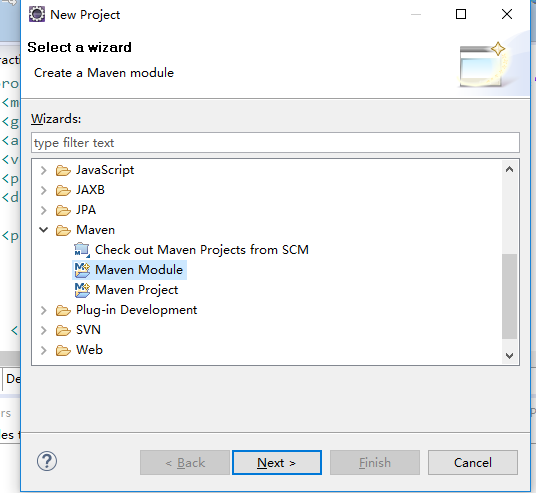Click the help question mark icon
Viewport: 536px width, 493px height.
pos(47,461)
